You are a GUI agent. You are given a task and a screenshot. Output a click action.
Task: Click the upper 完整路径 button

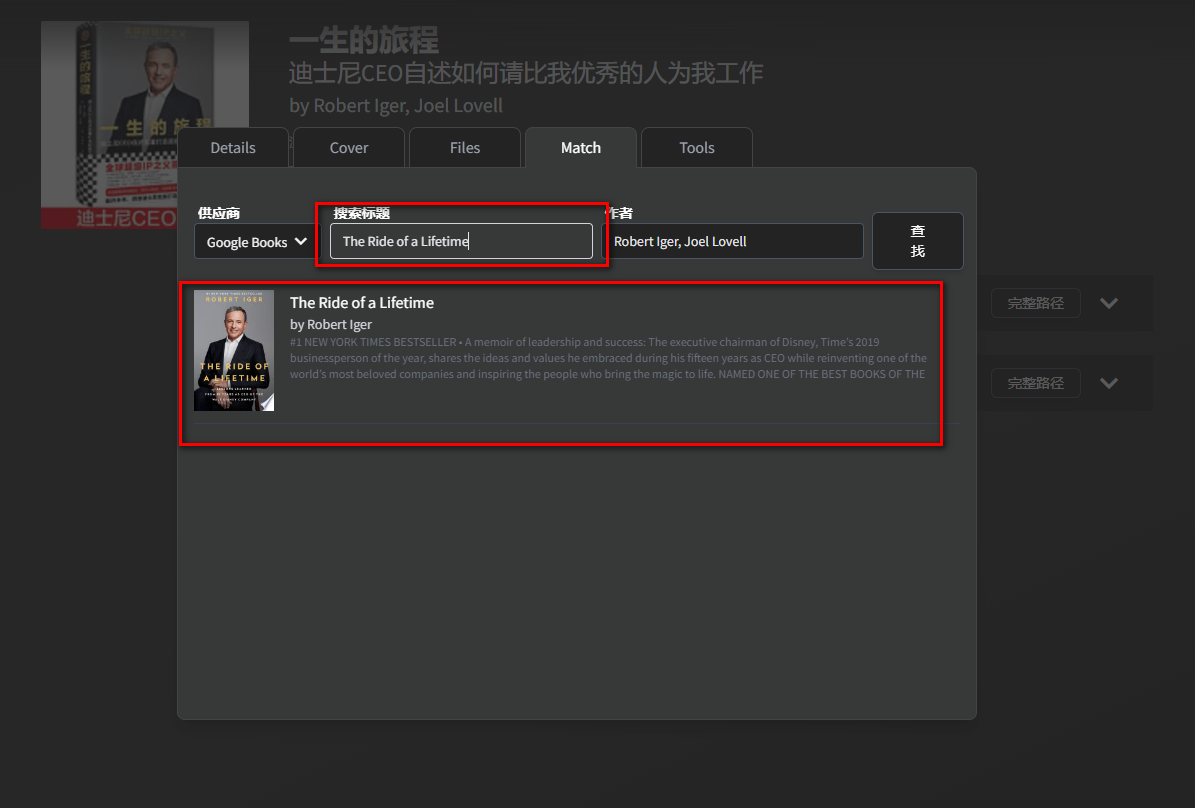[x=1035, y=303]
